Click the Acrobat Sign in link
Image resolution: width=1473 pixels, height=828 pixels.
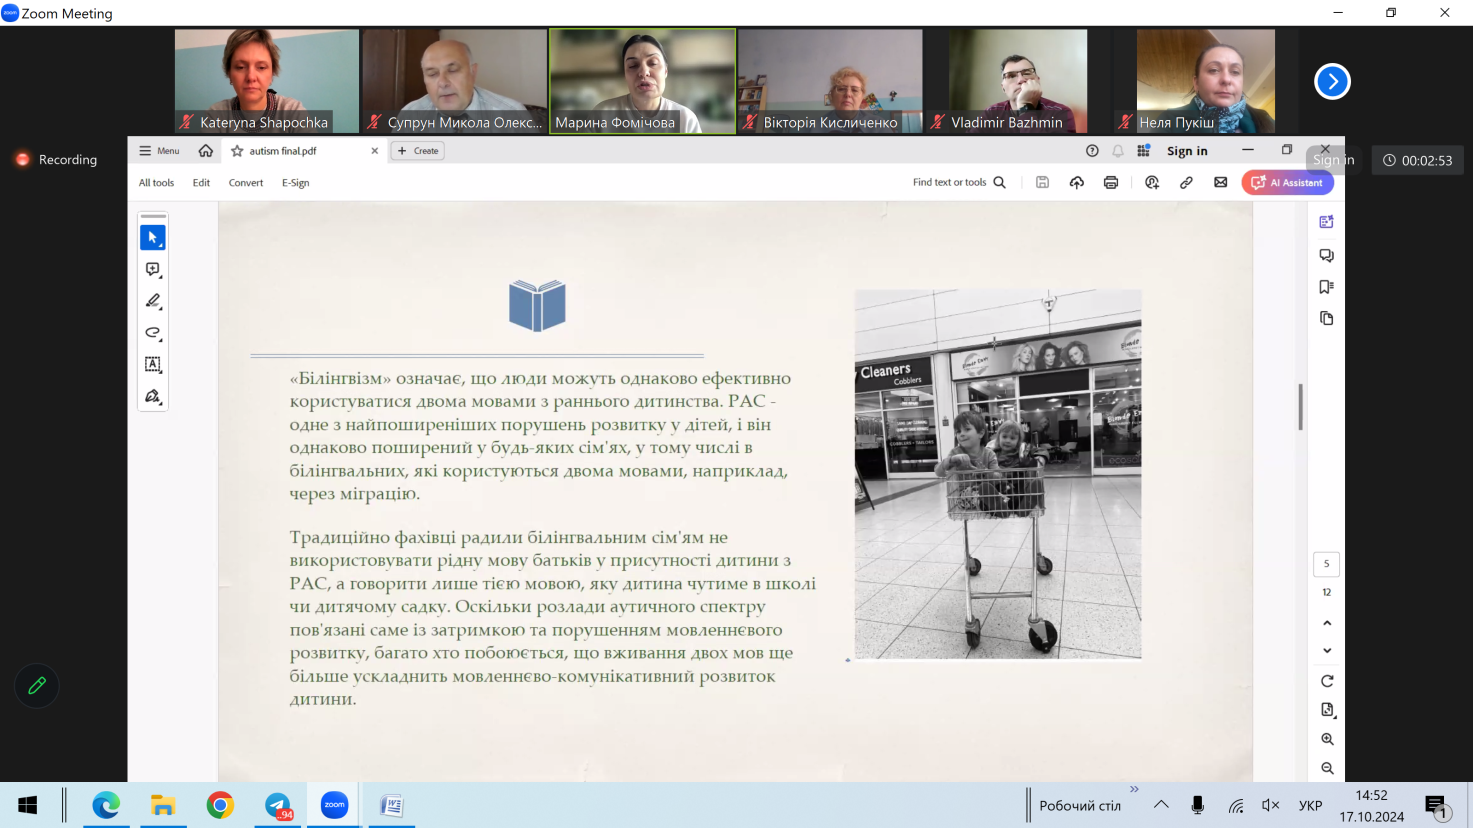1187,151
